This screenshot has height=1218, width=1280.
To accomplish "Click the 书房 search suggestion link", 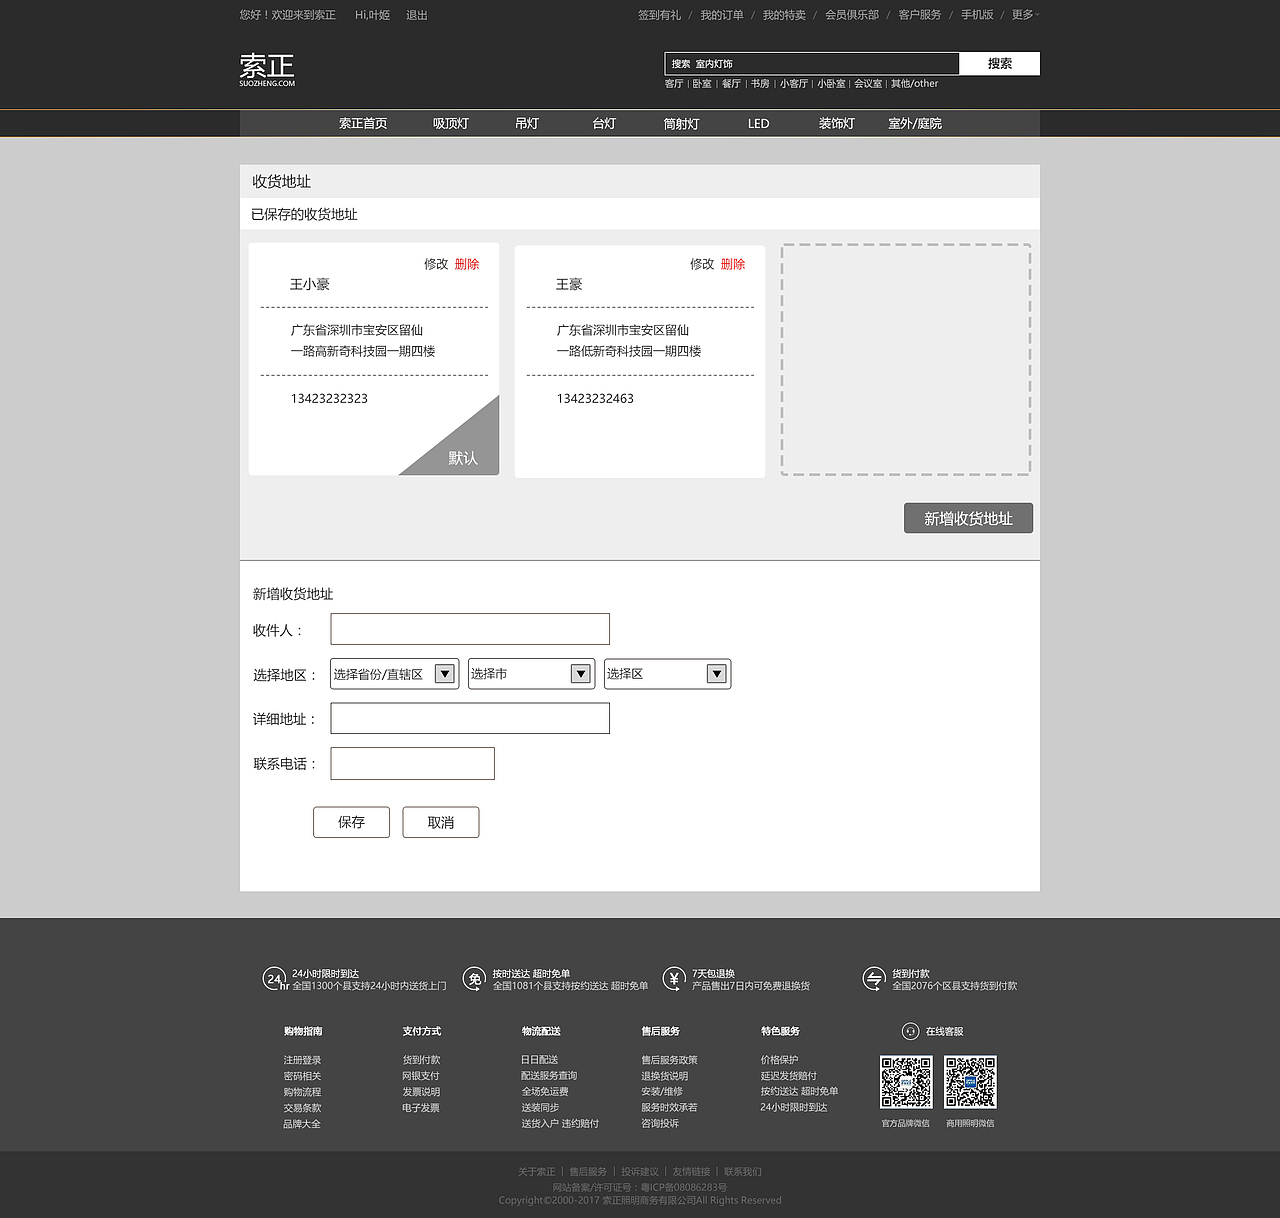I will pyautogui.click(x=760, y=84).
